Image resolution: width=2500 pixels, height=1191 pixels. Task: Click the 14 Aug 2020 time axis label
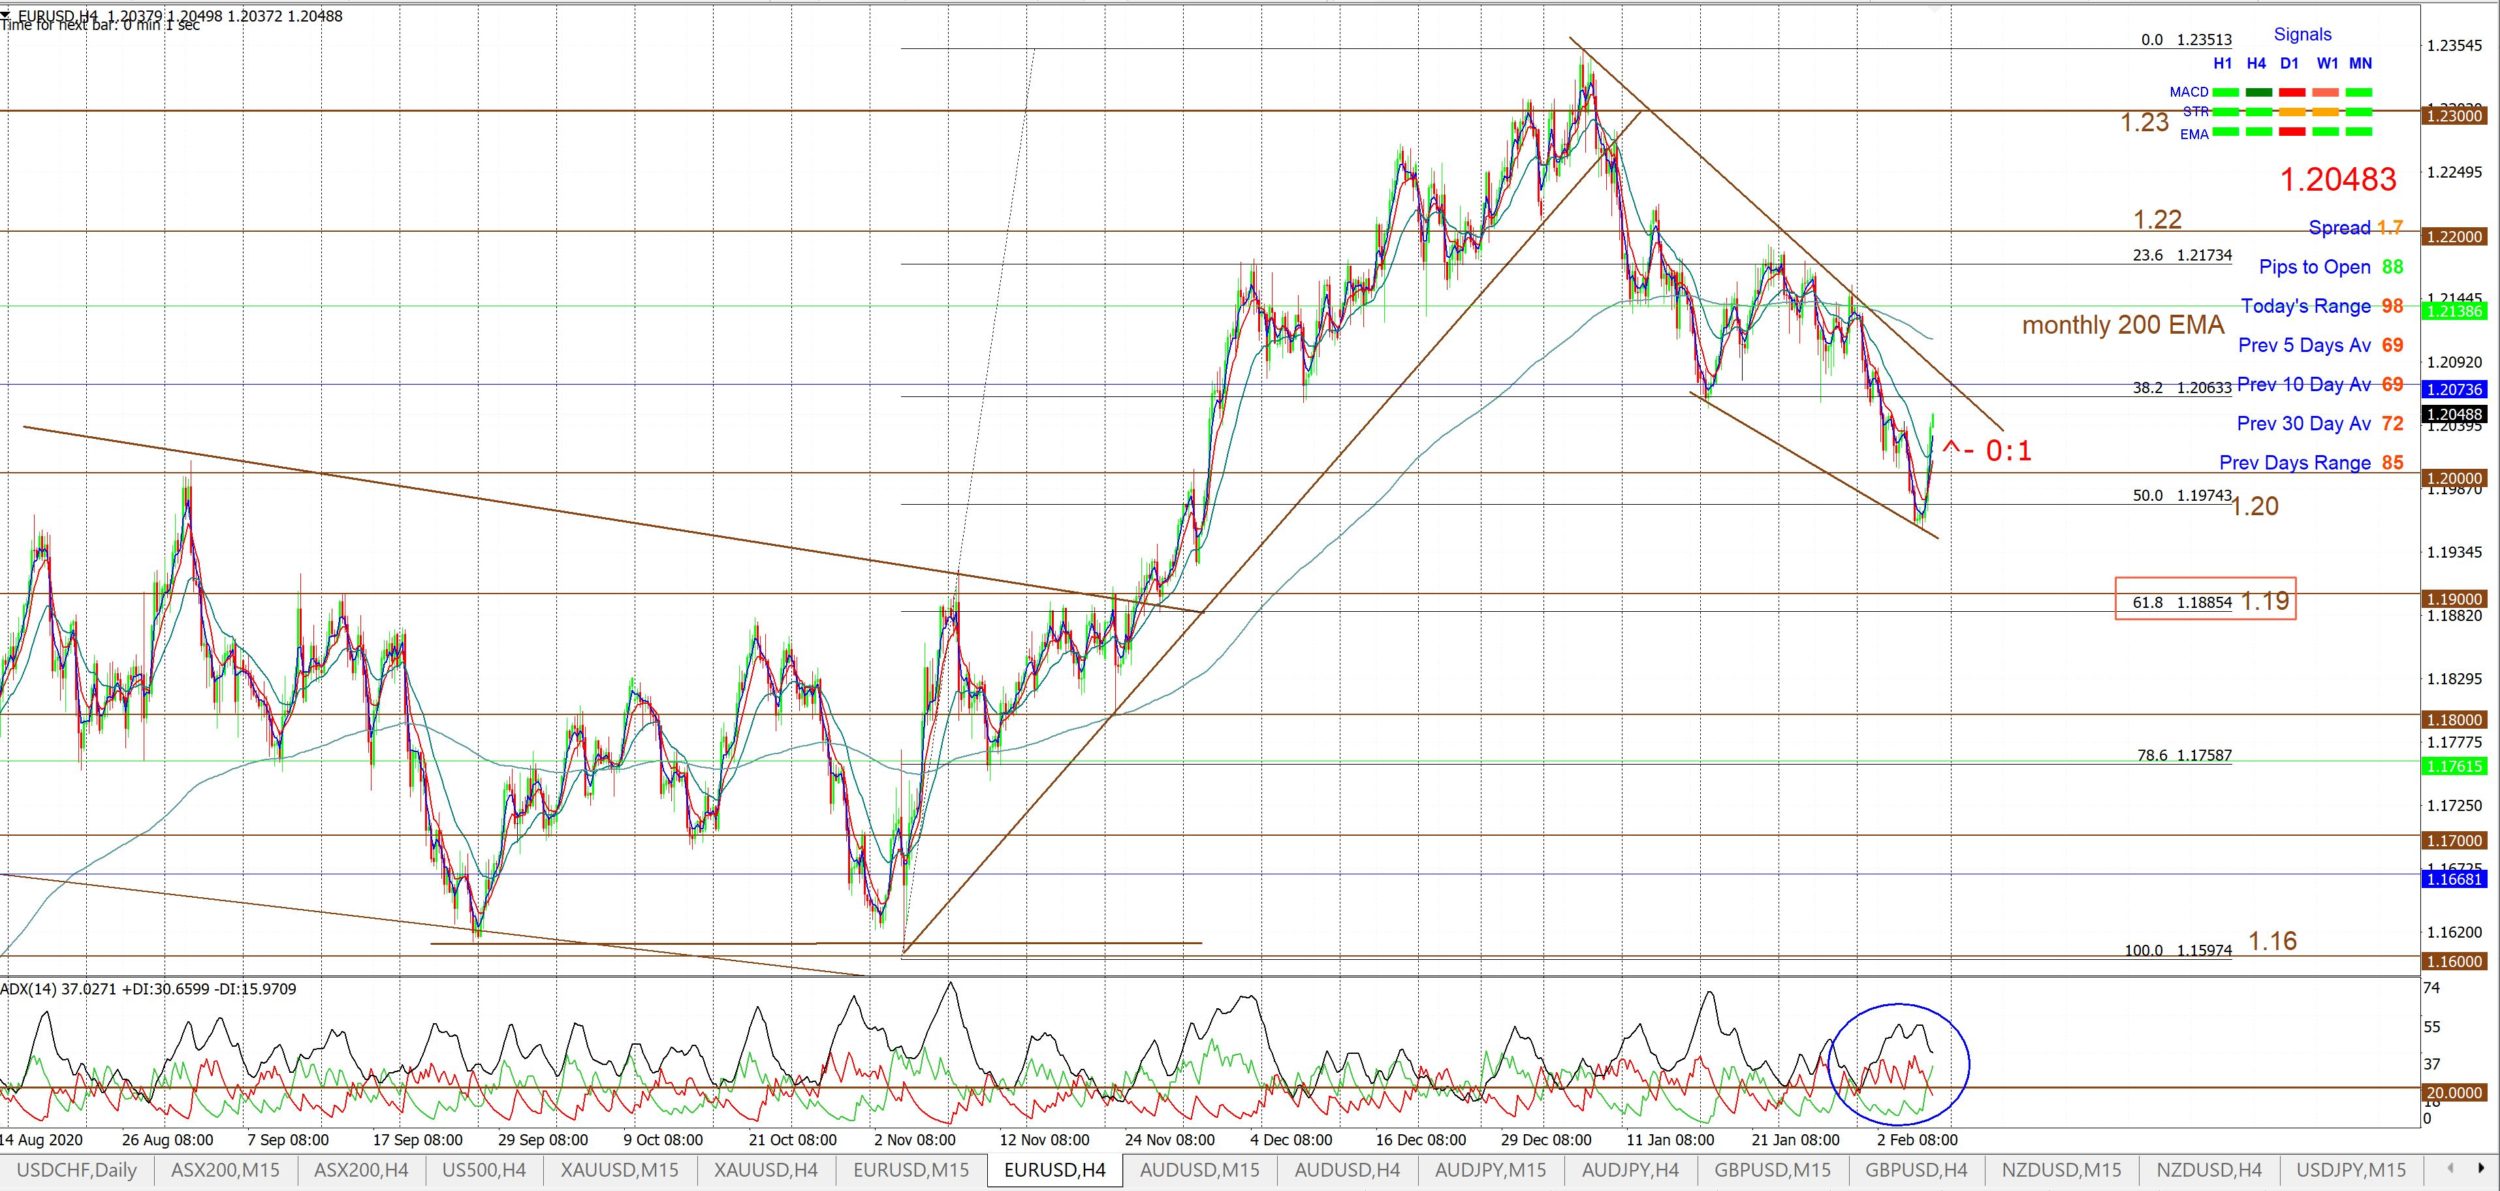42,1140
